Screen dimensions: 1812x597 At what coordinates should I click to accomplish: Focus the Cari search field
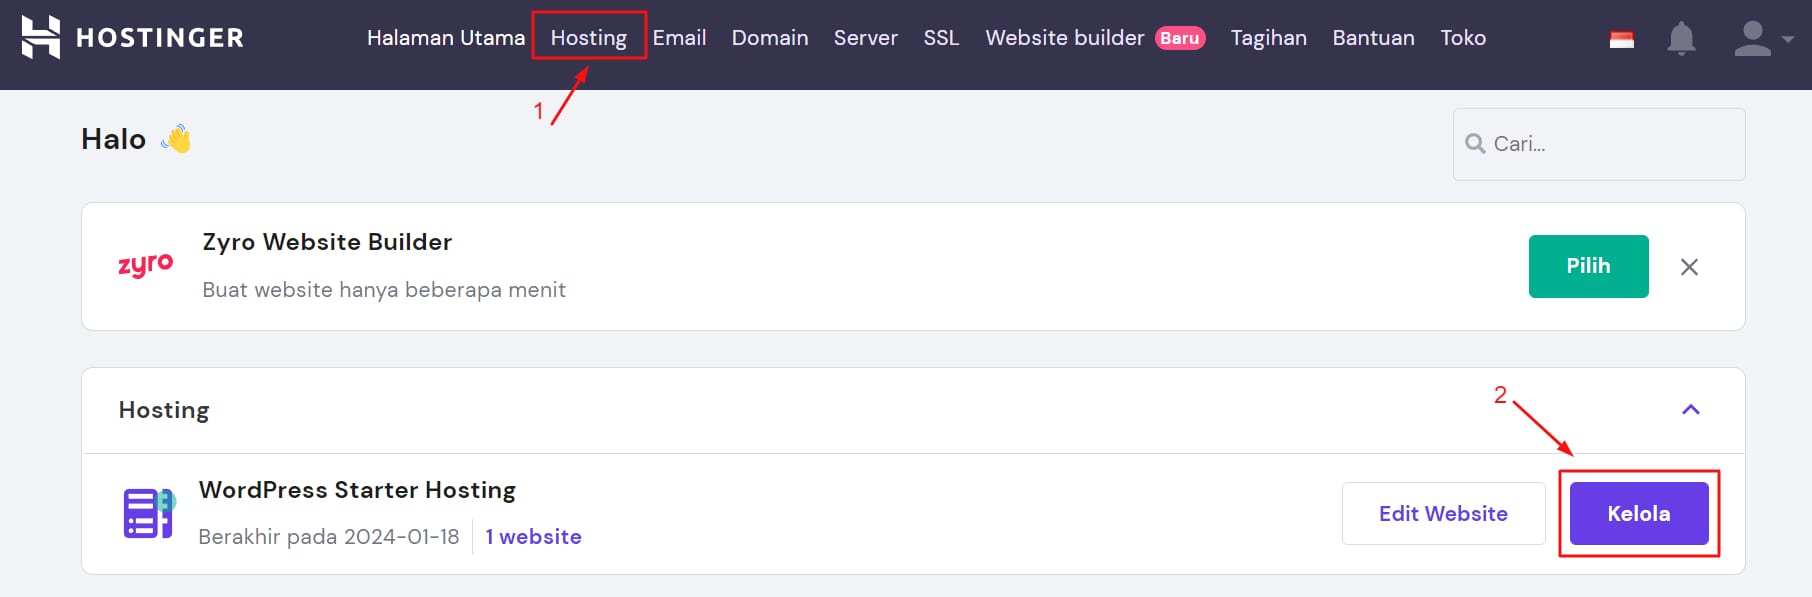pyautogui.click(x=1610, y=144)
